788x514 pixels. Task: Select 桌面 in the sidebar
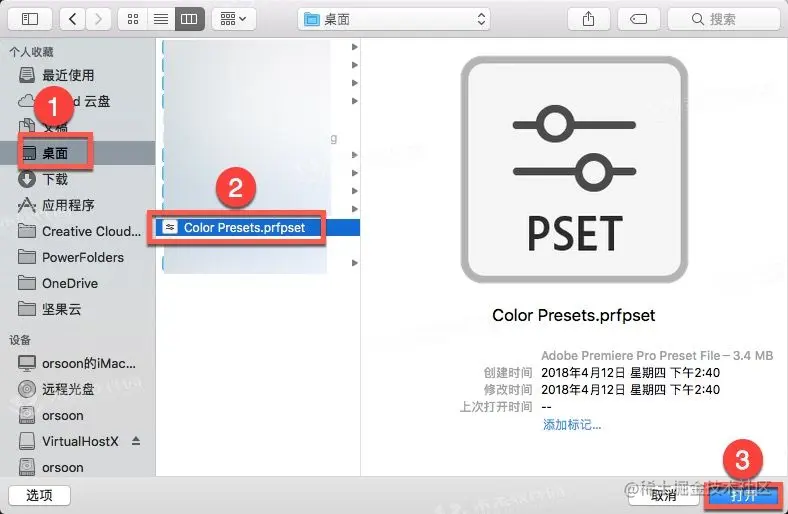pos(78,153)
